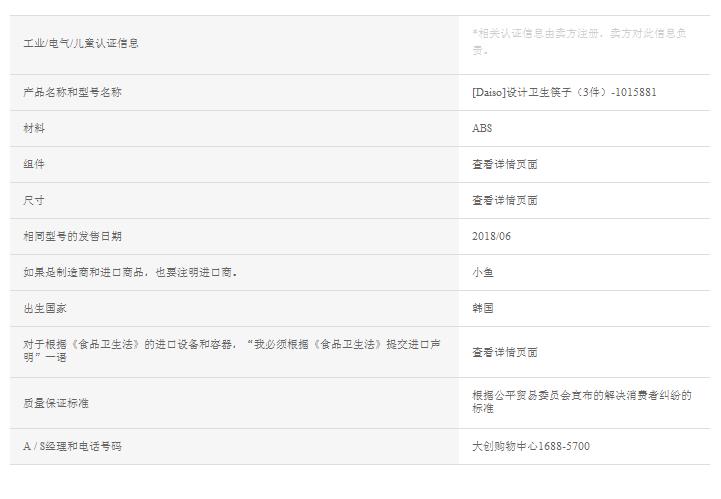Click the 材料 row label
Screen dimensions: 721x499
pos(34,128)
